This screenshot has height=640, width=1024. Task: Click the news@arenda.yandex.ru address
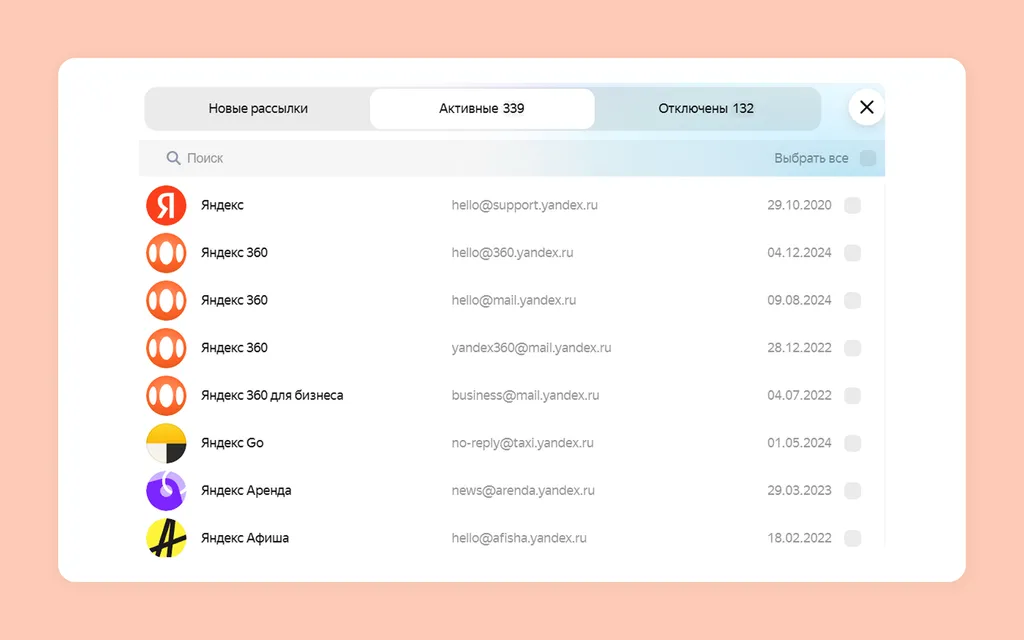point(523,490)
